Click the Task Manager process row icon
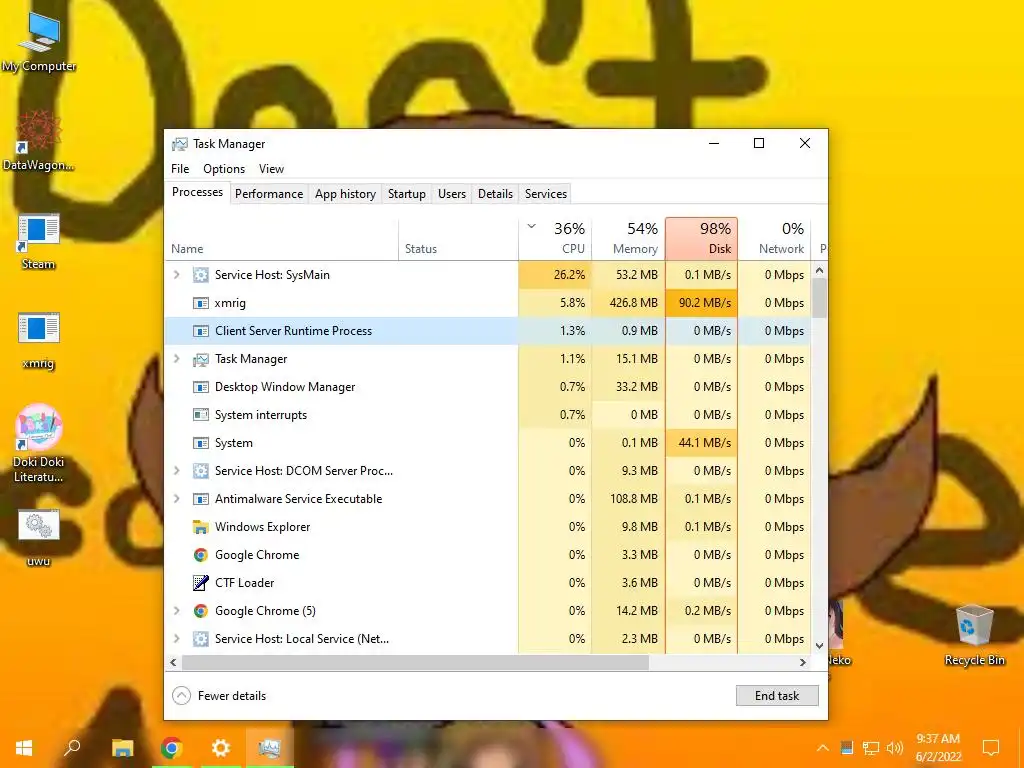 (x=200, y=359)
